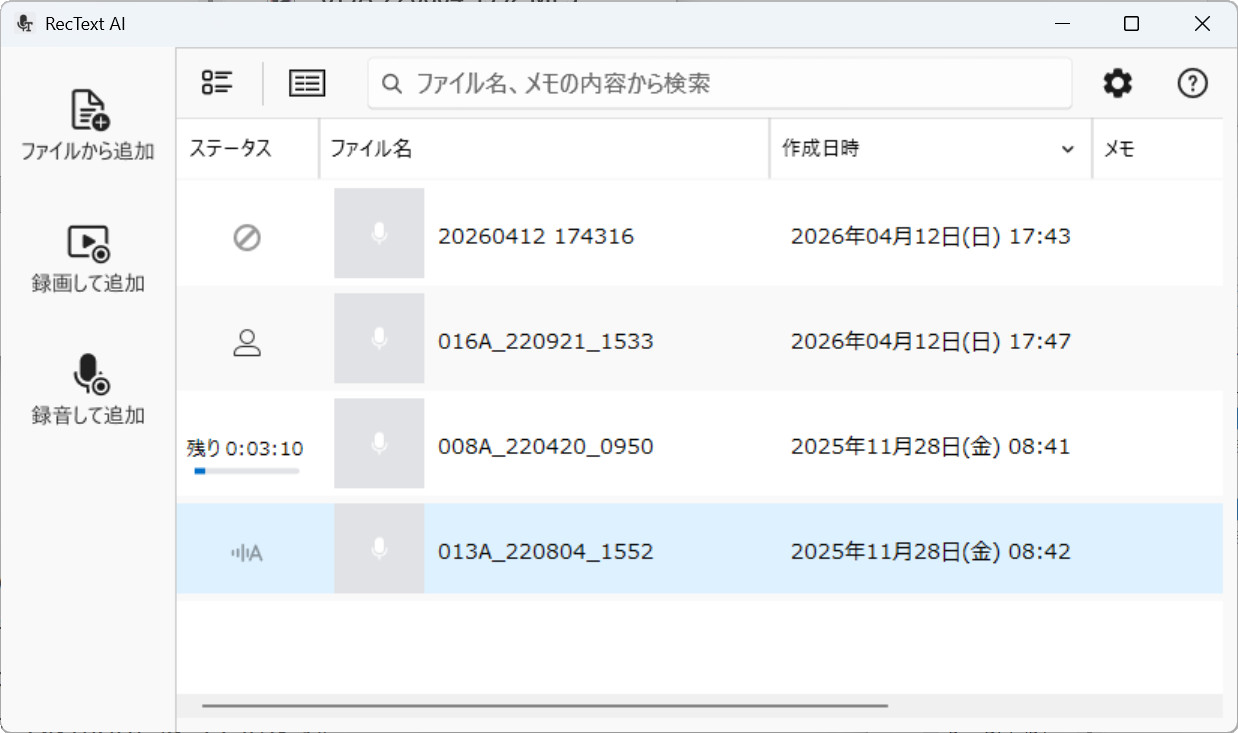The image size is (1238, 733).
Task: Click the cancelled status icon on first row
Action: tap(247, 237)
